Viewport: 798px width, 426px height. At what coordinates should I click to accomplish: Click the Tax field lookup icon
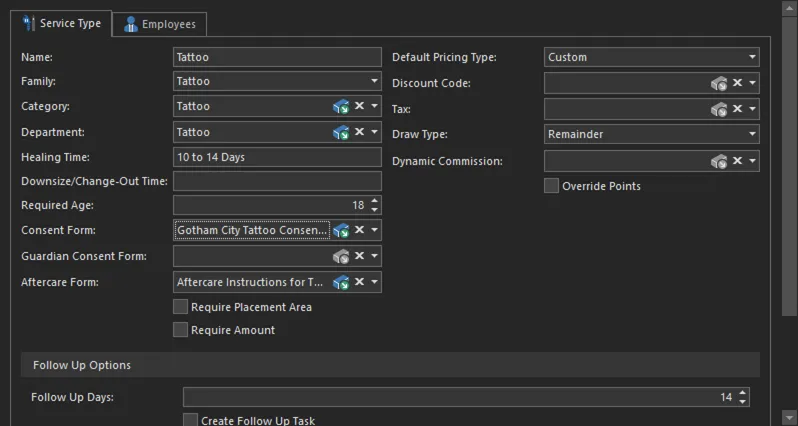(x=719, y=109)
